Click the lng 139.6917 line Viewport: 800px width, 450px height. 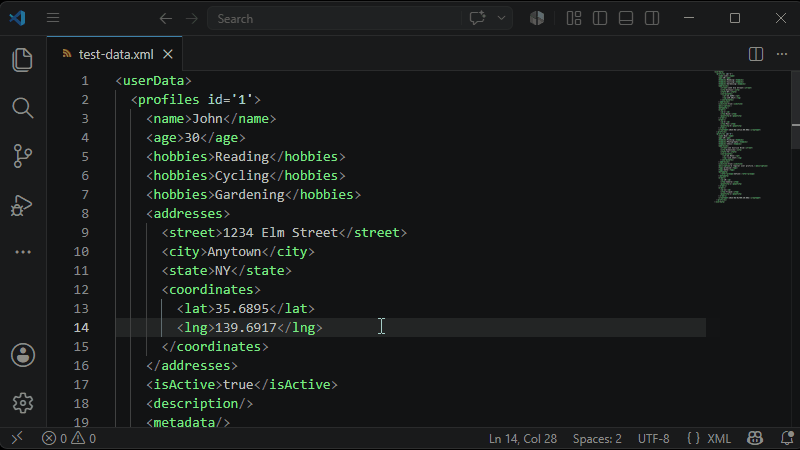click(x=249, y=328)
